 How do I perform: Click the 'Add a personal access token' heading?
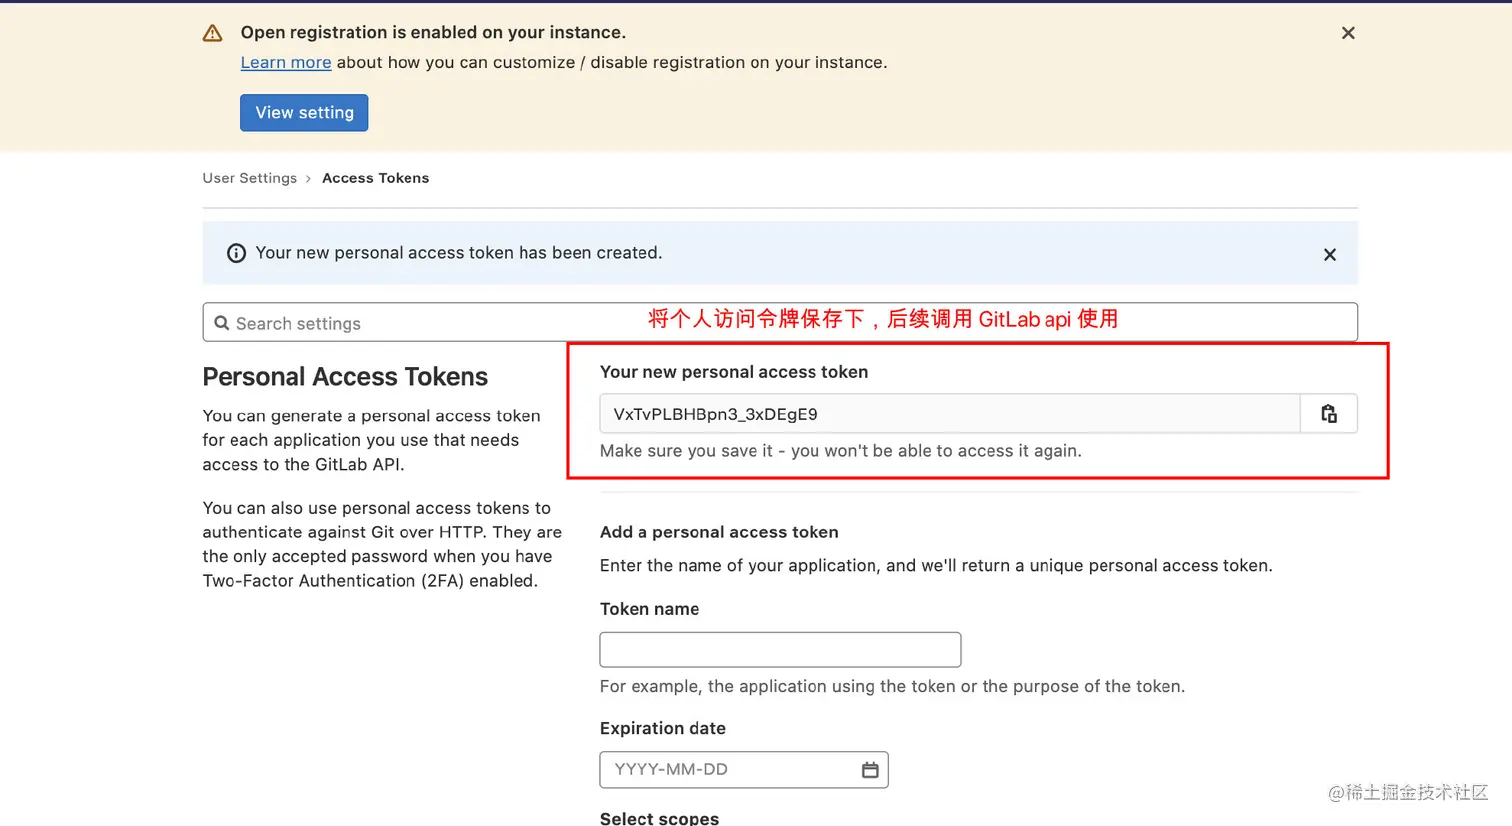[x=719, y=532]
